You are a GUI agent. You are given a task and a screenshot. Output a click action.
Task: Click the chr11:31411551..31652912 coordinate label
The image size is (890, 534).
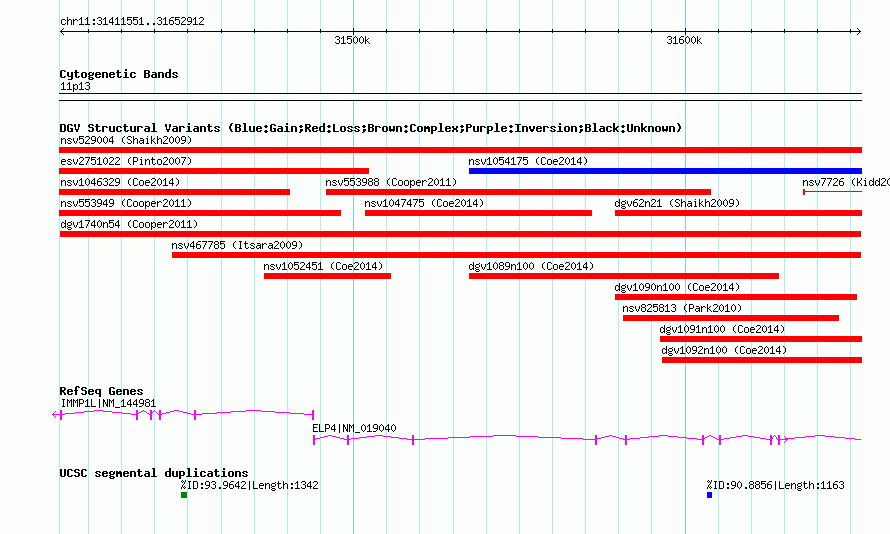tap(132, 22)
